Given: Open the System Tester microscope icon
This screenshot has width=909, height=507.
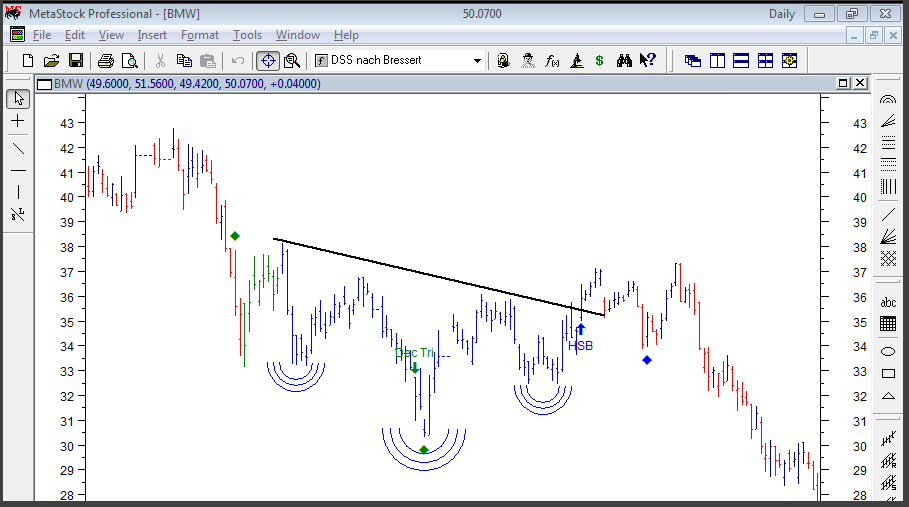Looking at the screenshot, I should pos(576,60).
